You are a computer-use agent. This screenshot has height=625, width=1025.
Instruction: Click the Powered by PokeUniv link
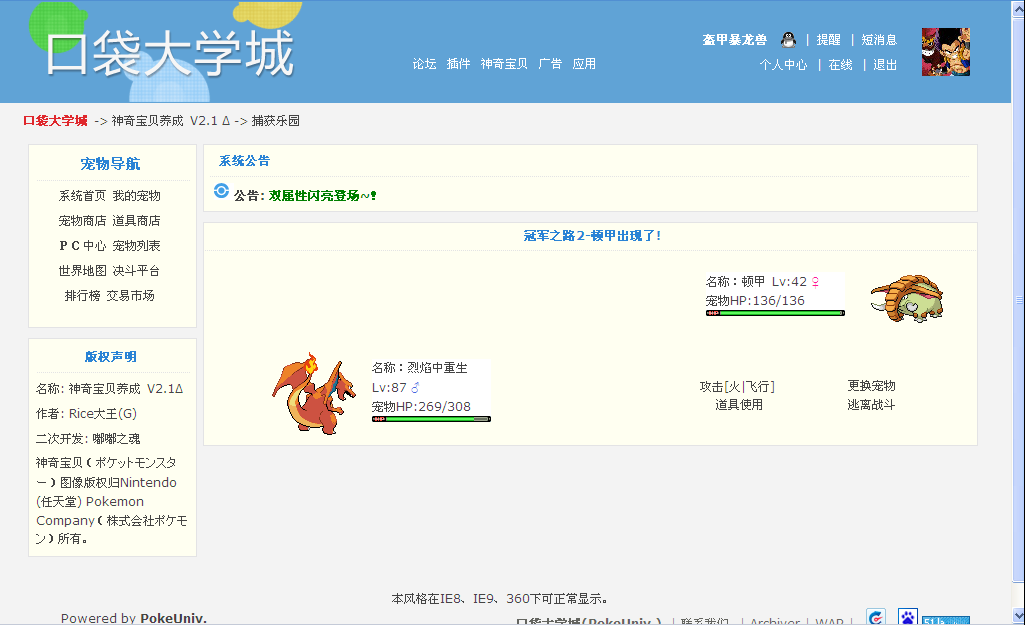[x=134, y=618]
